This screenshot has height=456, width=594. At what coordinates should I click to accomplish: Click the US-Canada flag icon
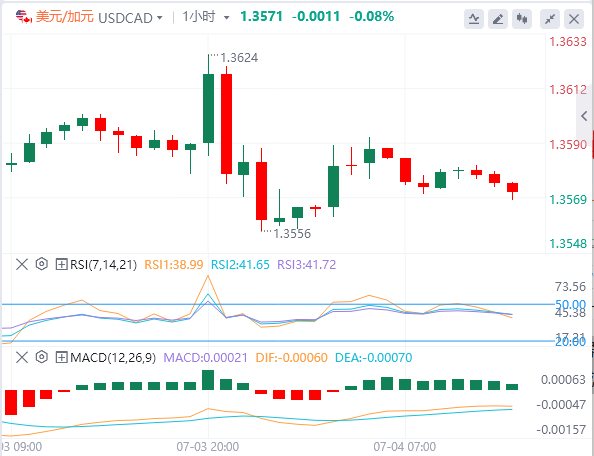23,17
